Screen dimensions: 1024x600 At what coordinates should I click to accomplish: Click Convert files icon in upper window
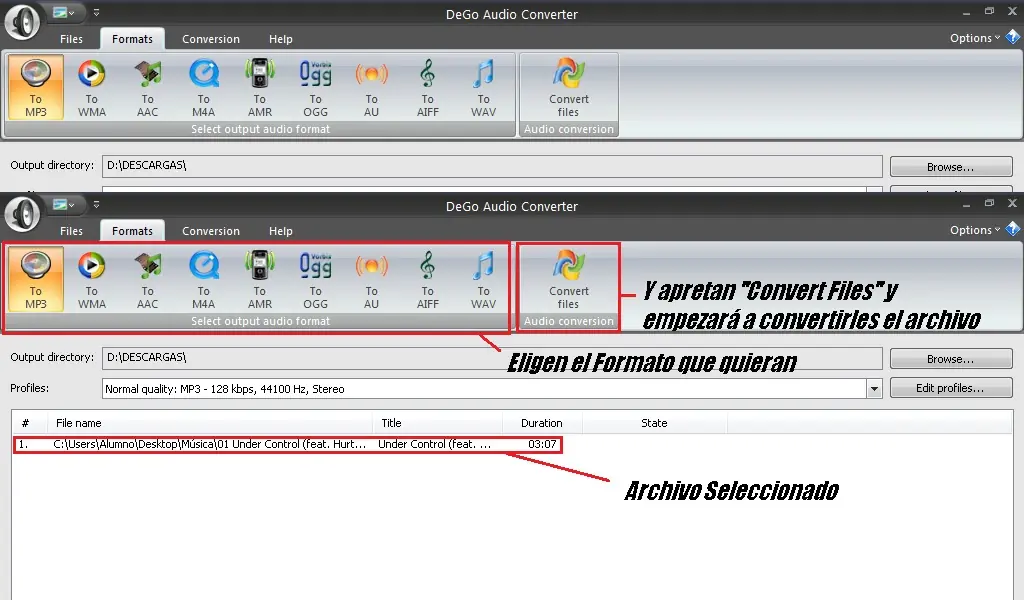569,87
